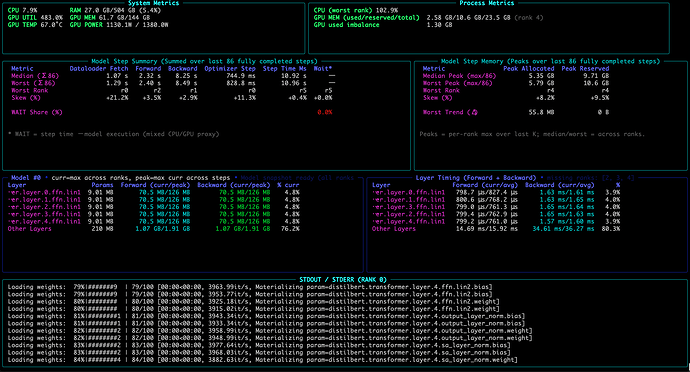Select the +21.2% dataloader skew value
The width and height of the screenshot is (690, 372).
(117, 98)
